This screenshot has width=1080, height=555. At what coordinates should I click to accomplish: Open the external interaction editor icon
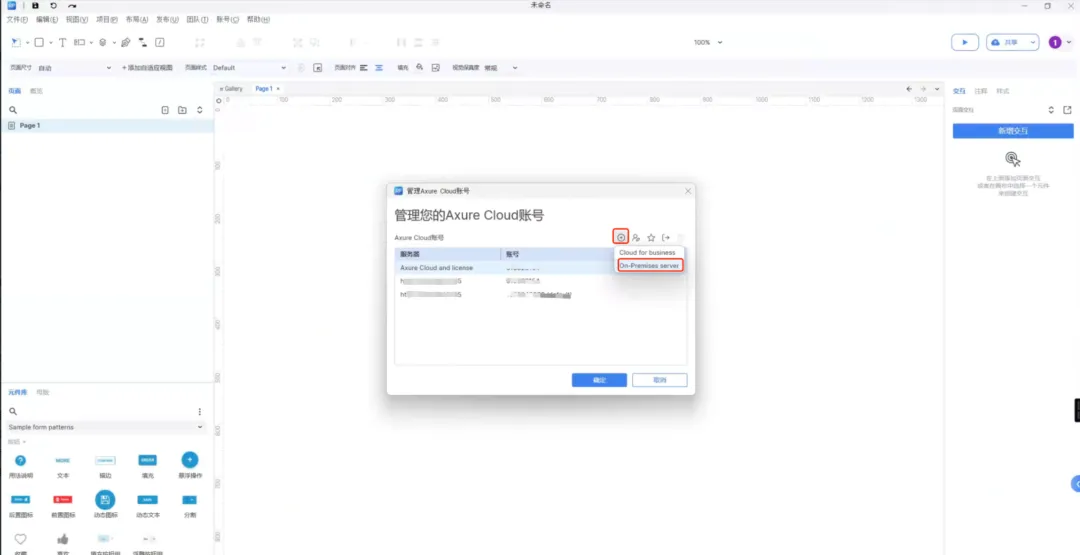1068,109
